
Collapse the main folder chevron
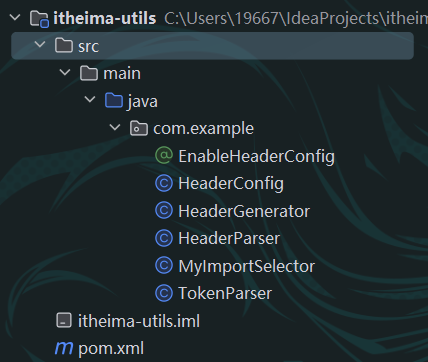(x=65, y=72)
